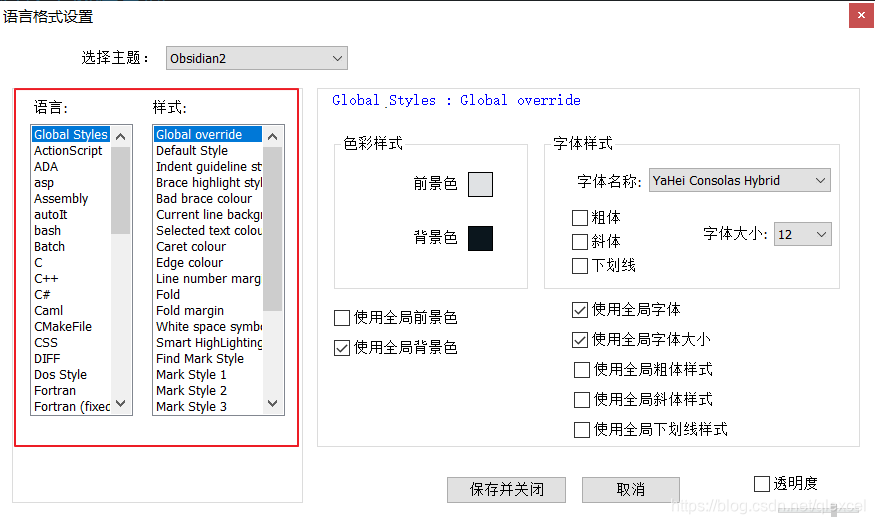Screen dimensions: 875x524
Task: Select Fold margin entry
Action: click(208, 311)
